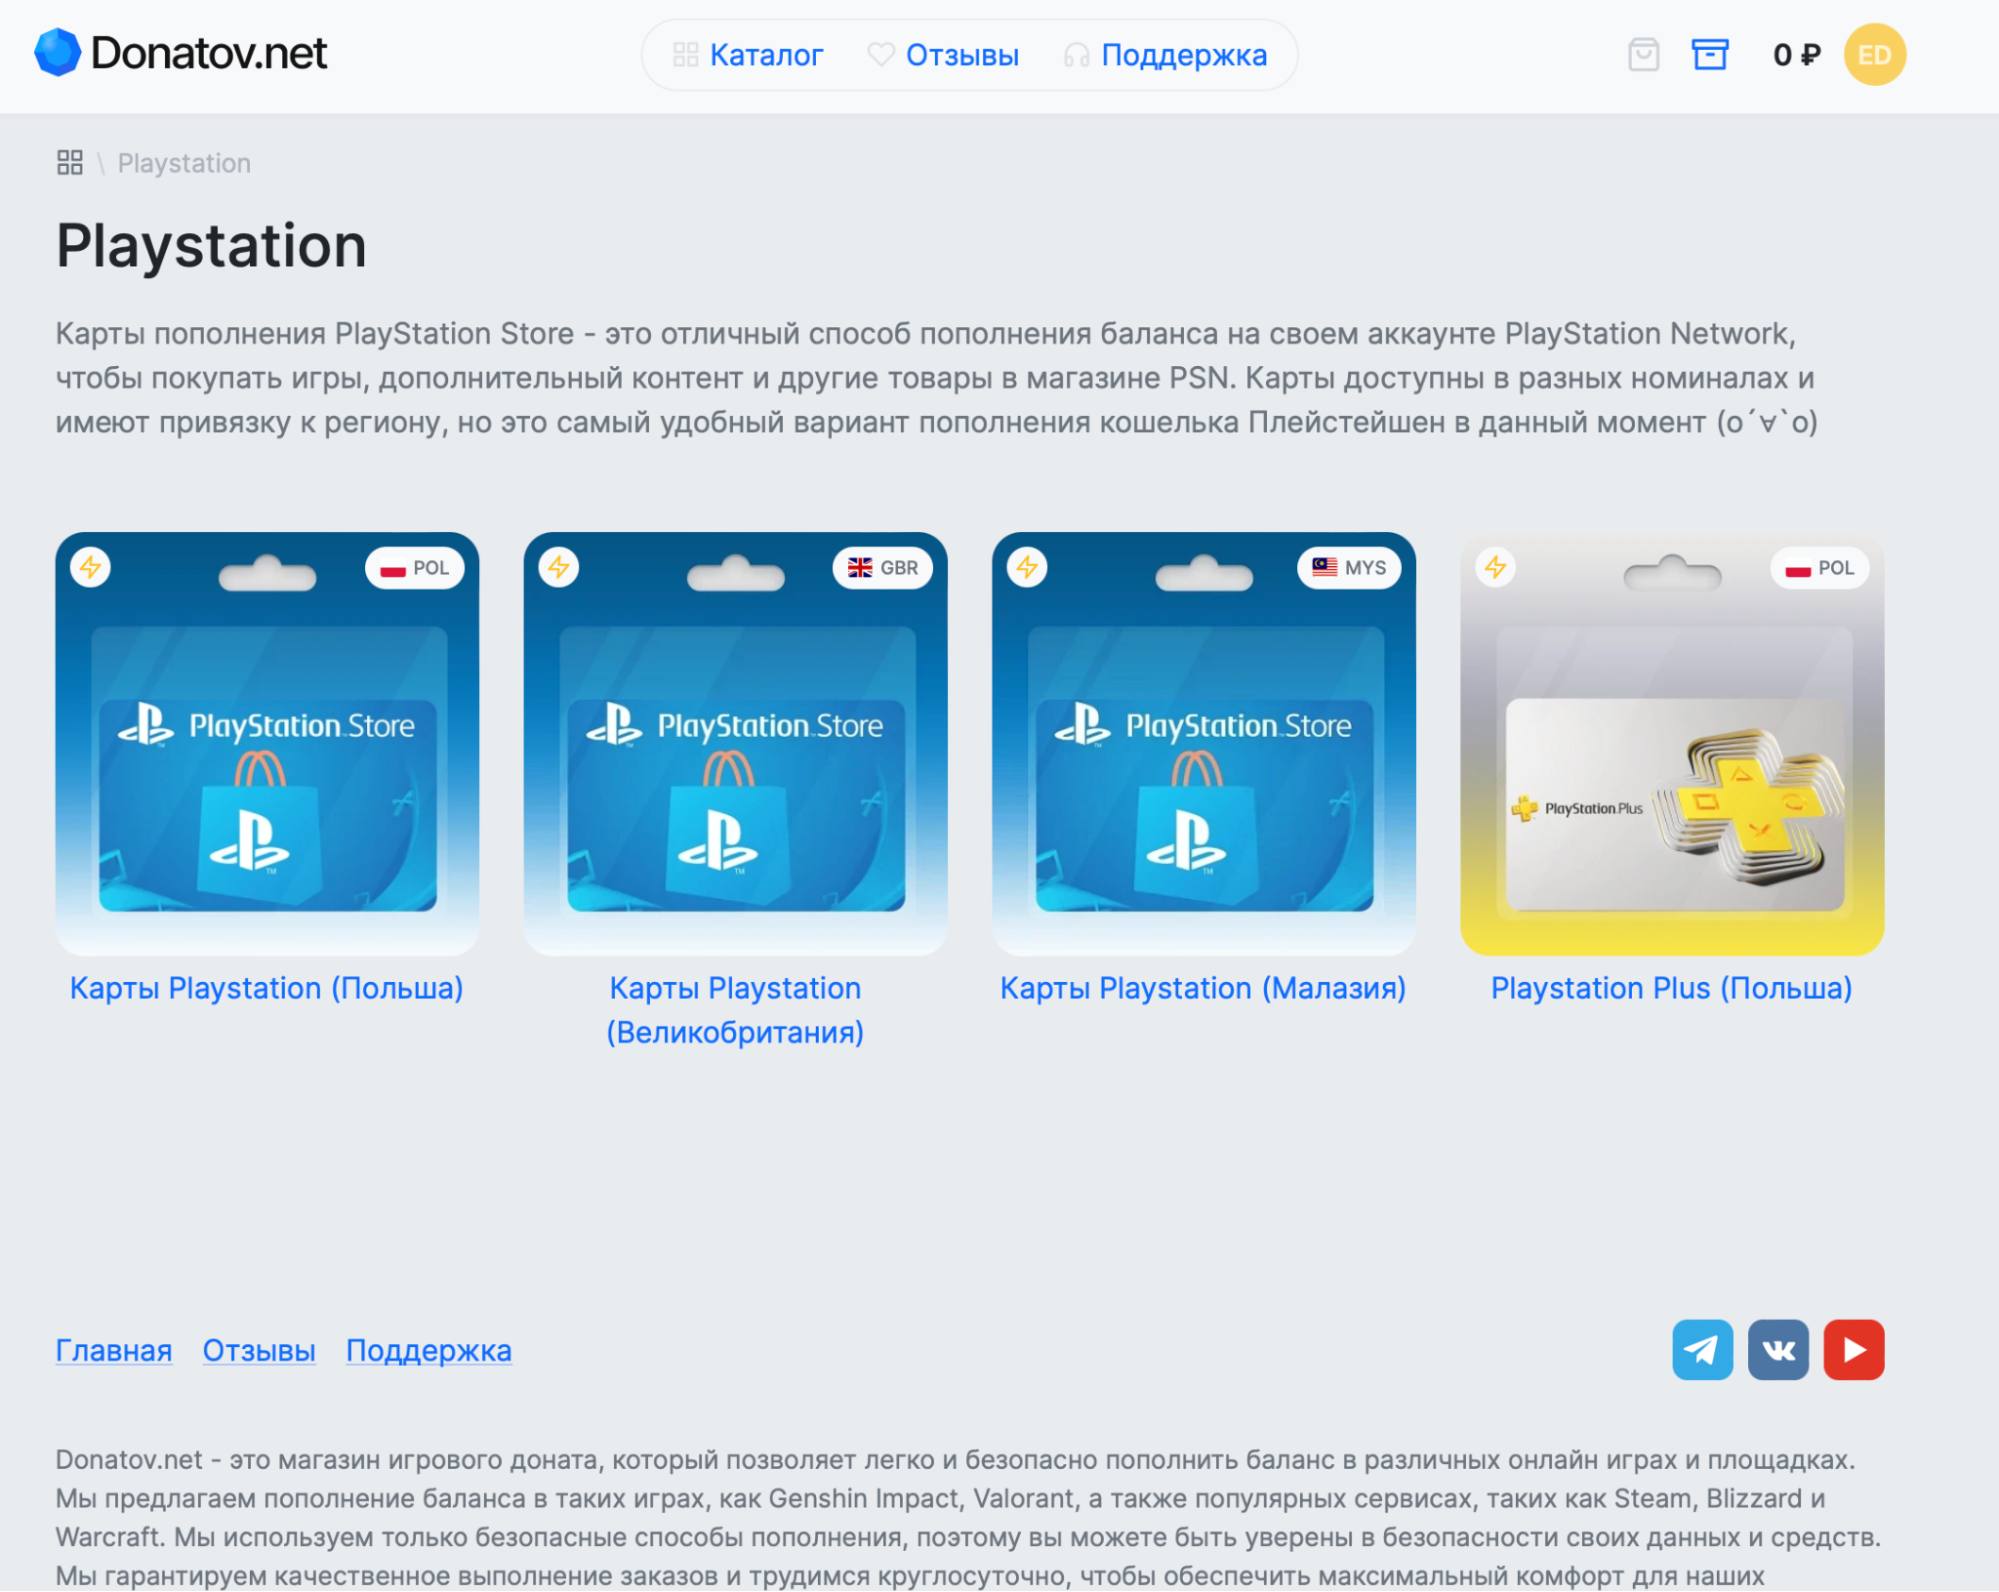Screen dimensions: 1999x1592
Task: Open the blue archive box orders icon
Action: pyautogui.click(x=1710, y=54)
